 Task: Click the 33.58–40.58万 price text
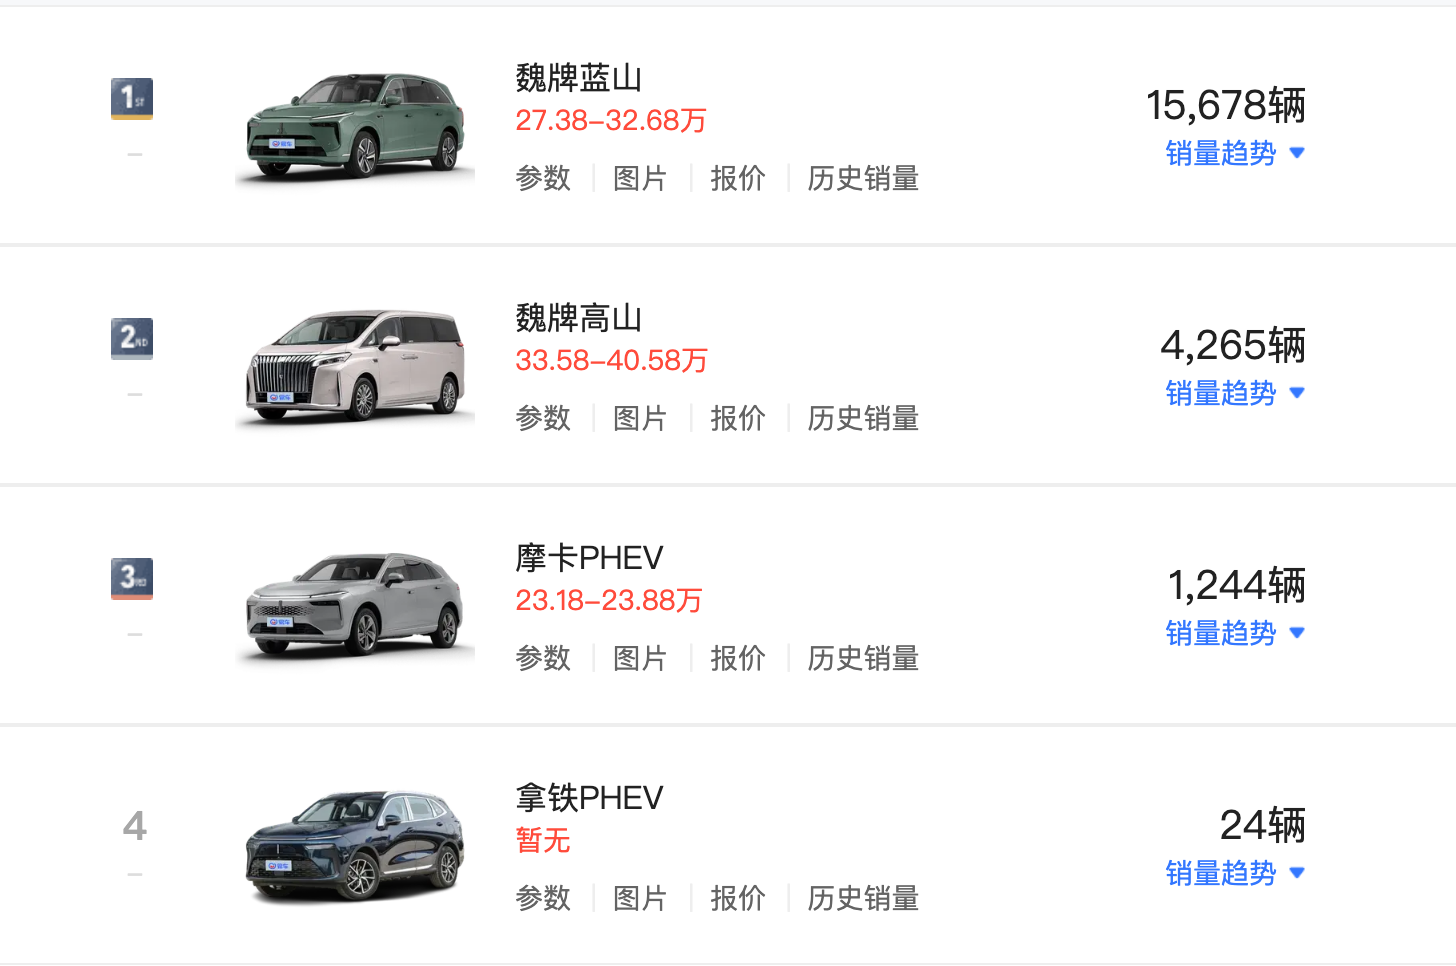611,360
